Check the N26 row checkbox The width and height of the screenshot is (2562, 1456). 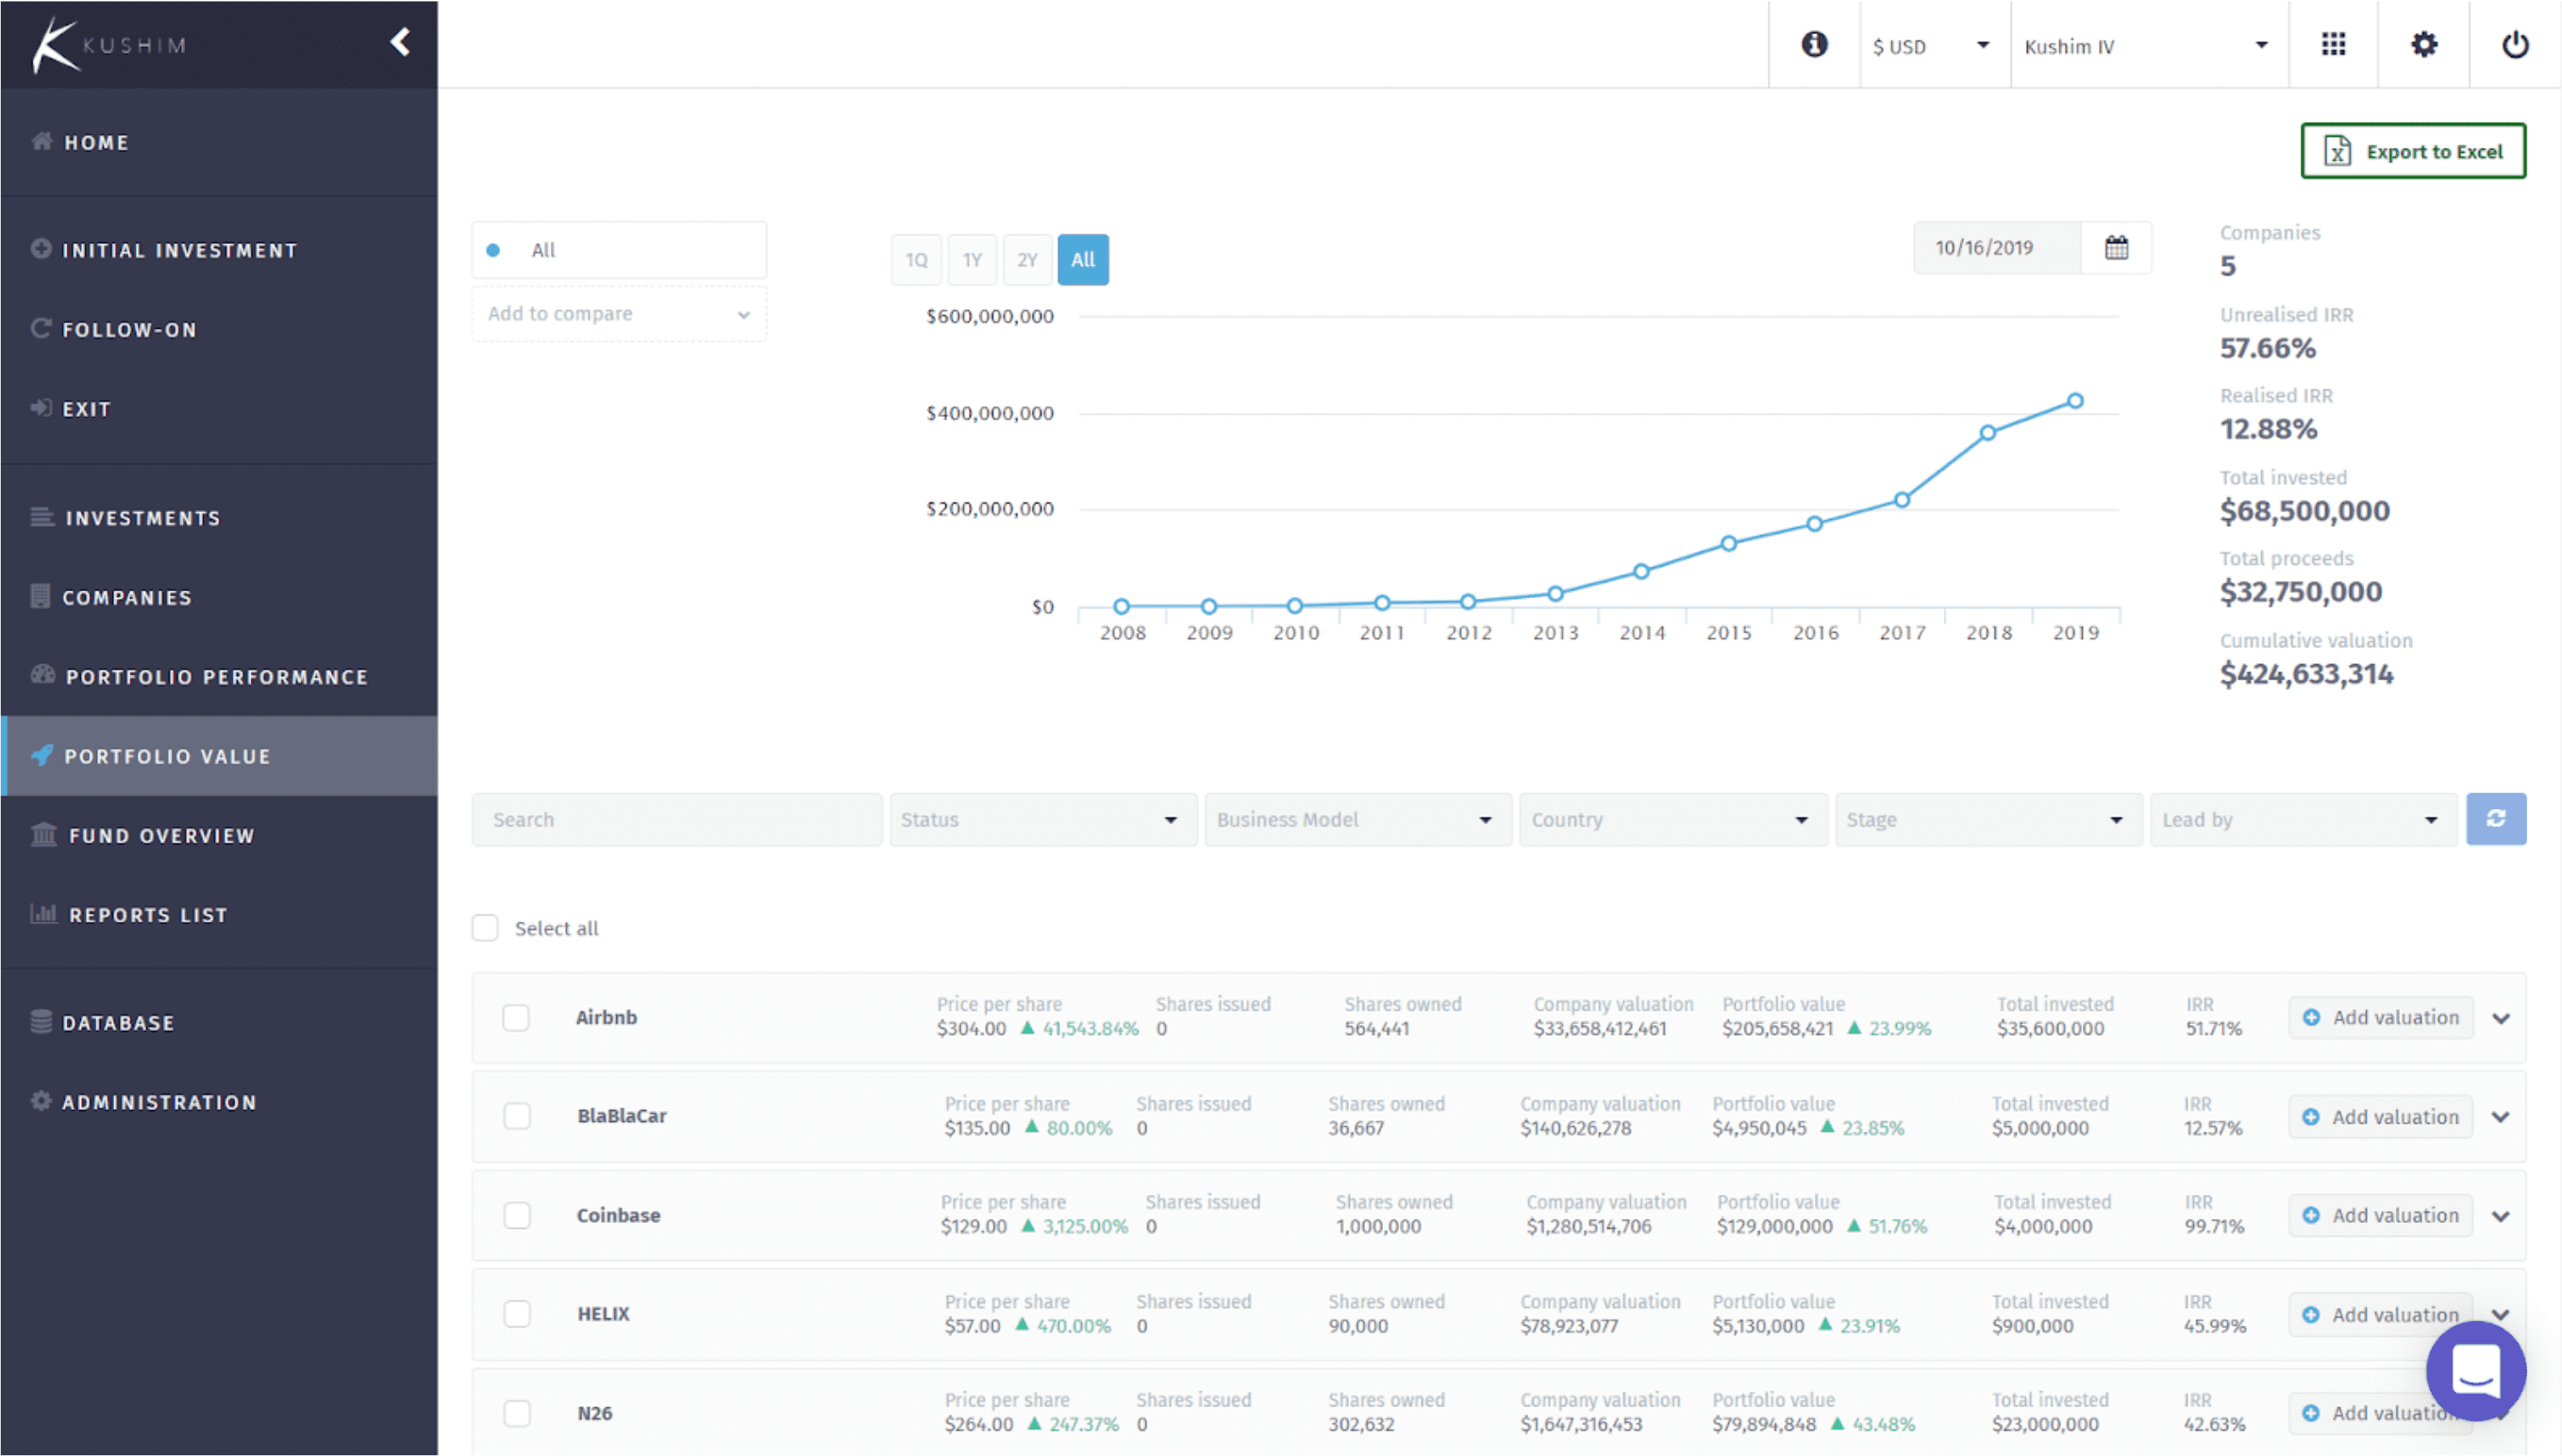point(517,1413)
